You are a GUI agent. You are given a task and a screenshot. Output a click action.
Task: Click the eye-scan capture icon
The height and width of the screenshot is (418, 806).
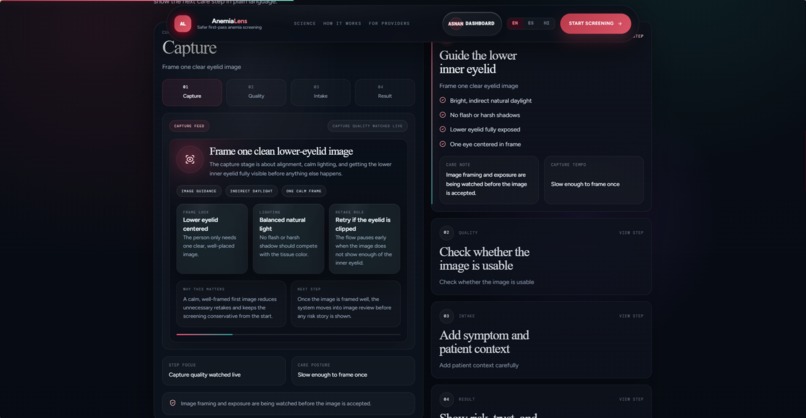[190, 159]
